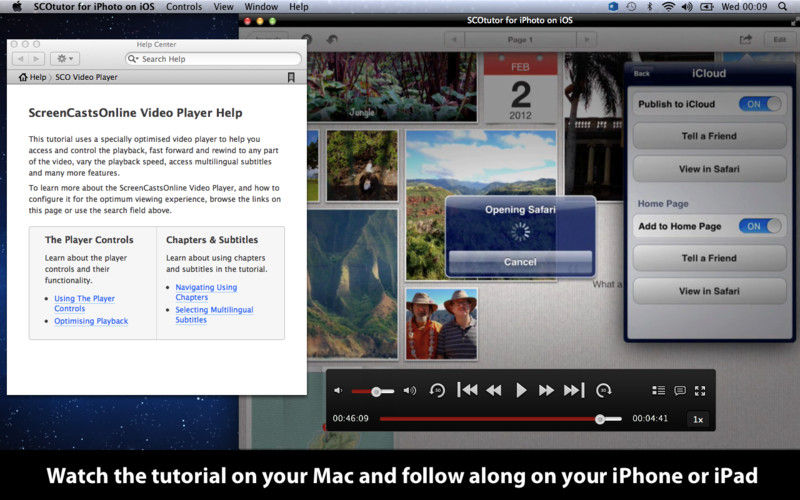800x500 pixels.
Task: Cancel the Opening Safari dialog
Action: (x=520, y=262)
